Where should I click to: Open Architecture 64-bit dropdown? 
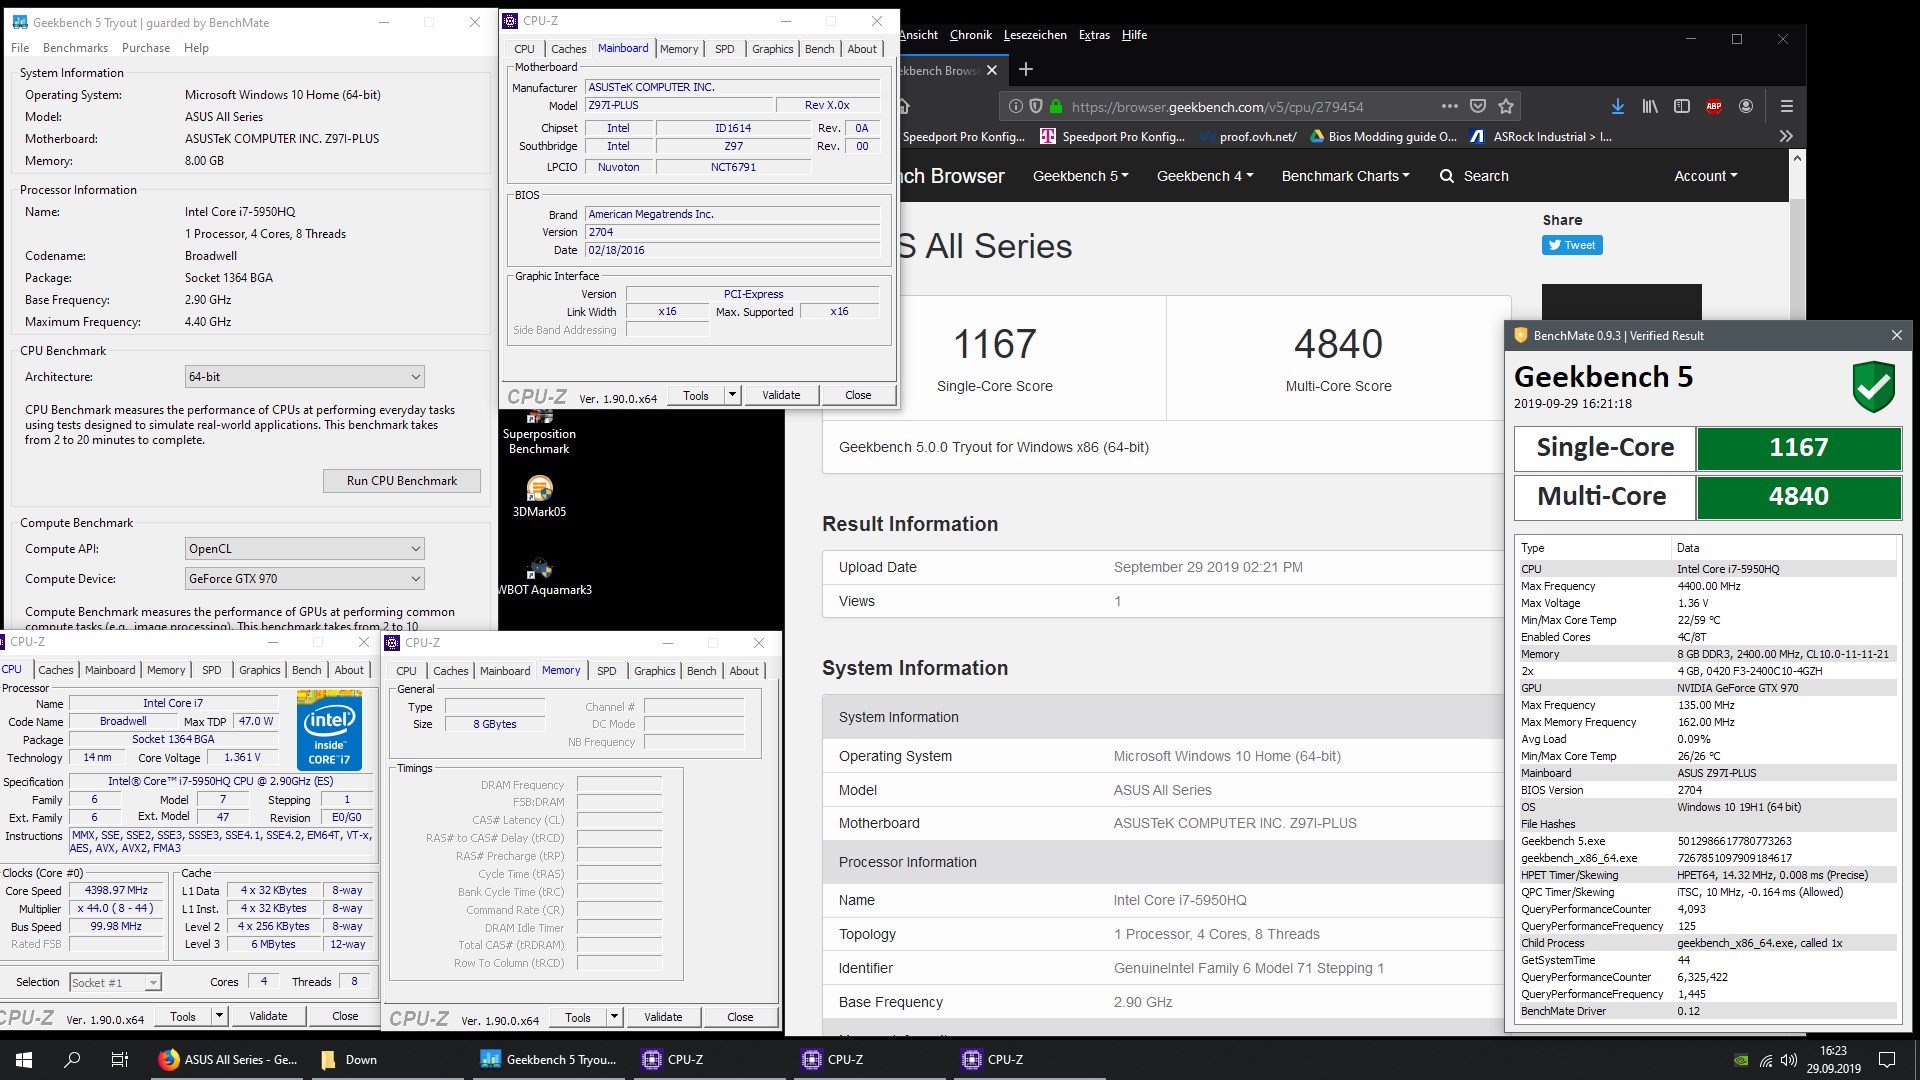point(305,377)
